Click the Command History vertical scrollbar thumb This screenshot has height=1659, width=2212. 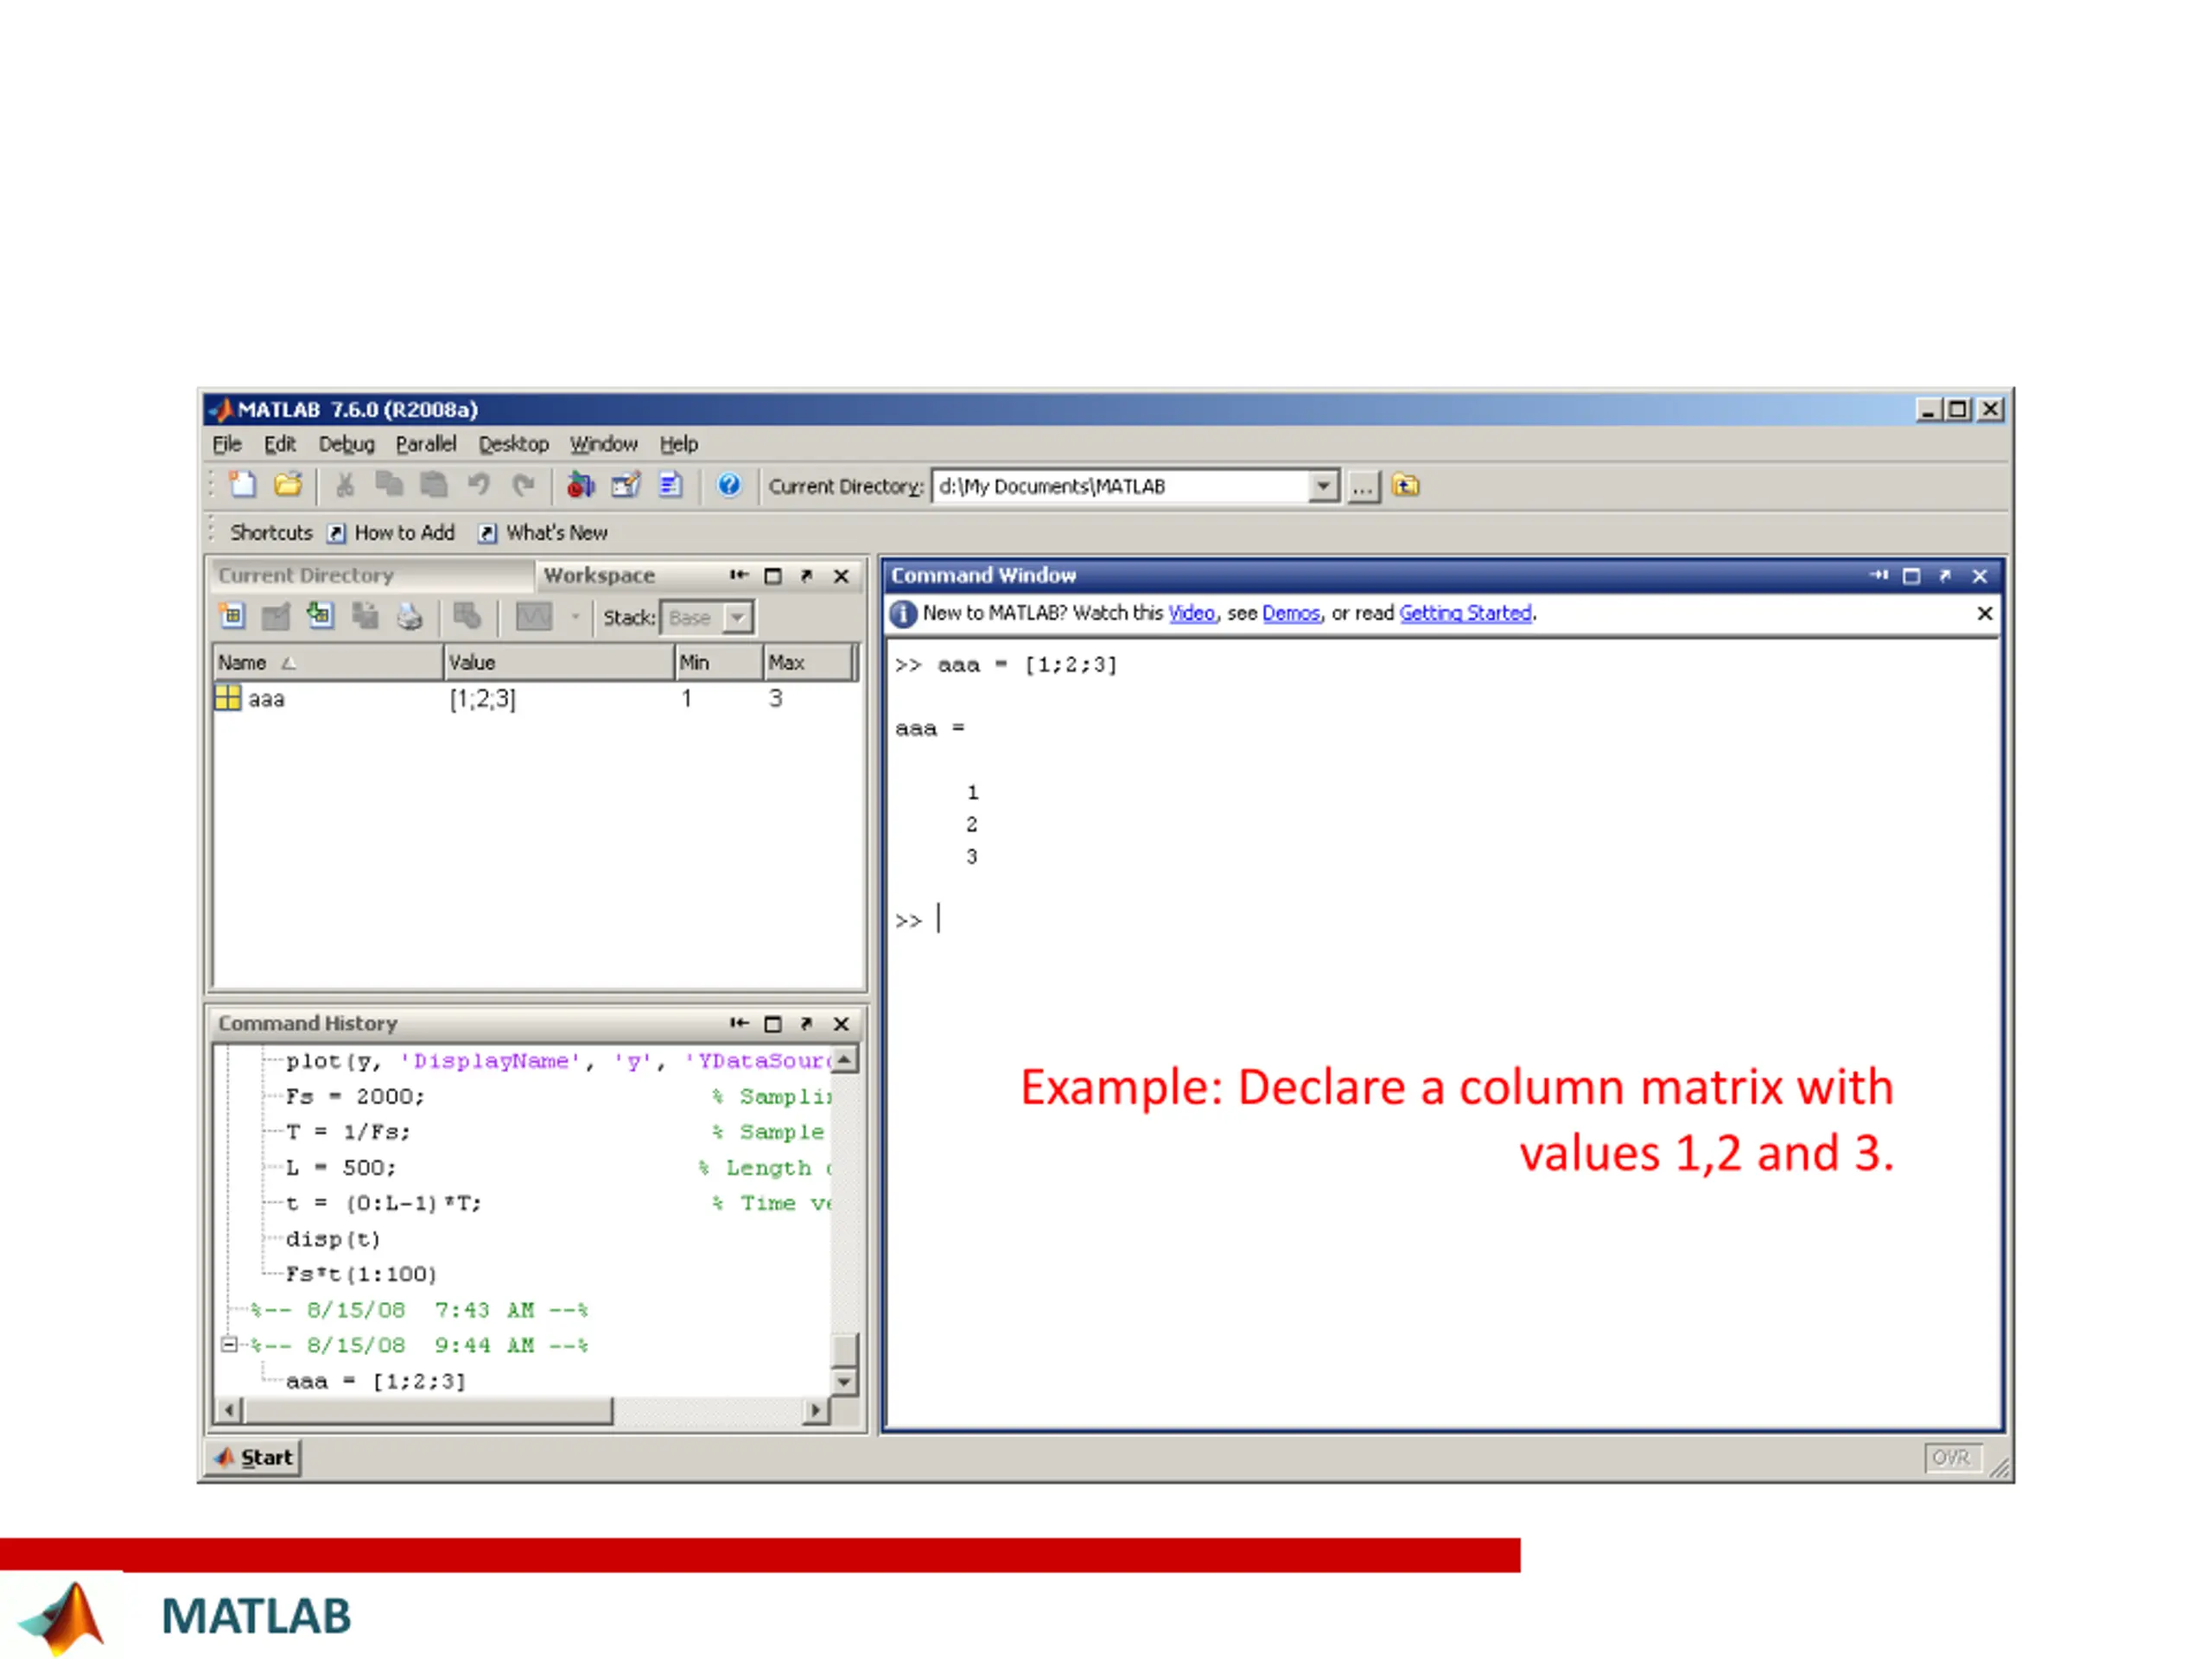click(x=844, y=1349)
